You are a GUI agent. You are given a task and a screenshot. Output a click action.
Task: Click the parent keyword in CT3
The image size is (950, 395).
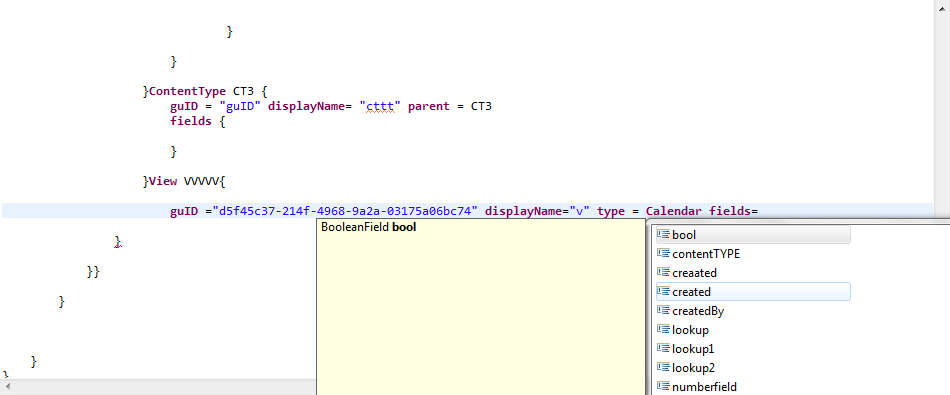429,107
